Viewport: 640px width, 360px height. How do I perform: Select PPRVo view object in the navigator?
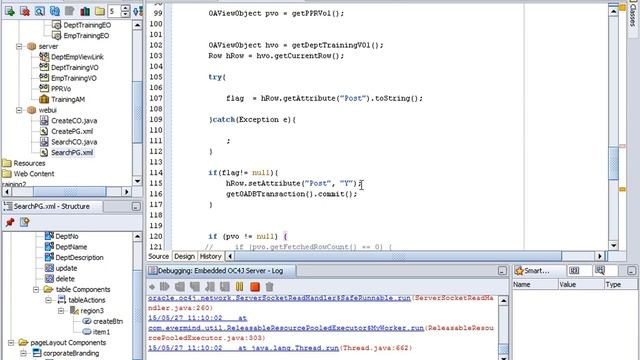pyautogui.click(x=61, y=89)
